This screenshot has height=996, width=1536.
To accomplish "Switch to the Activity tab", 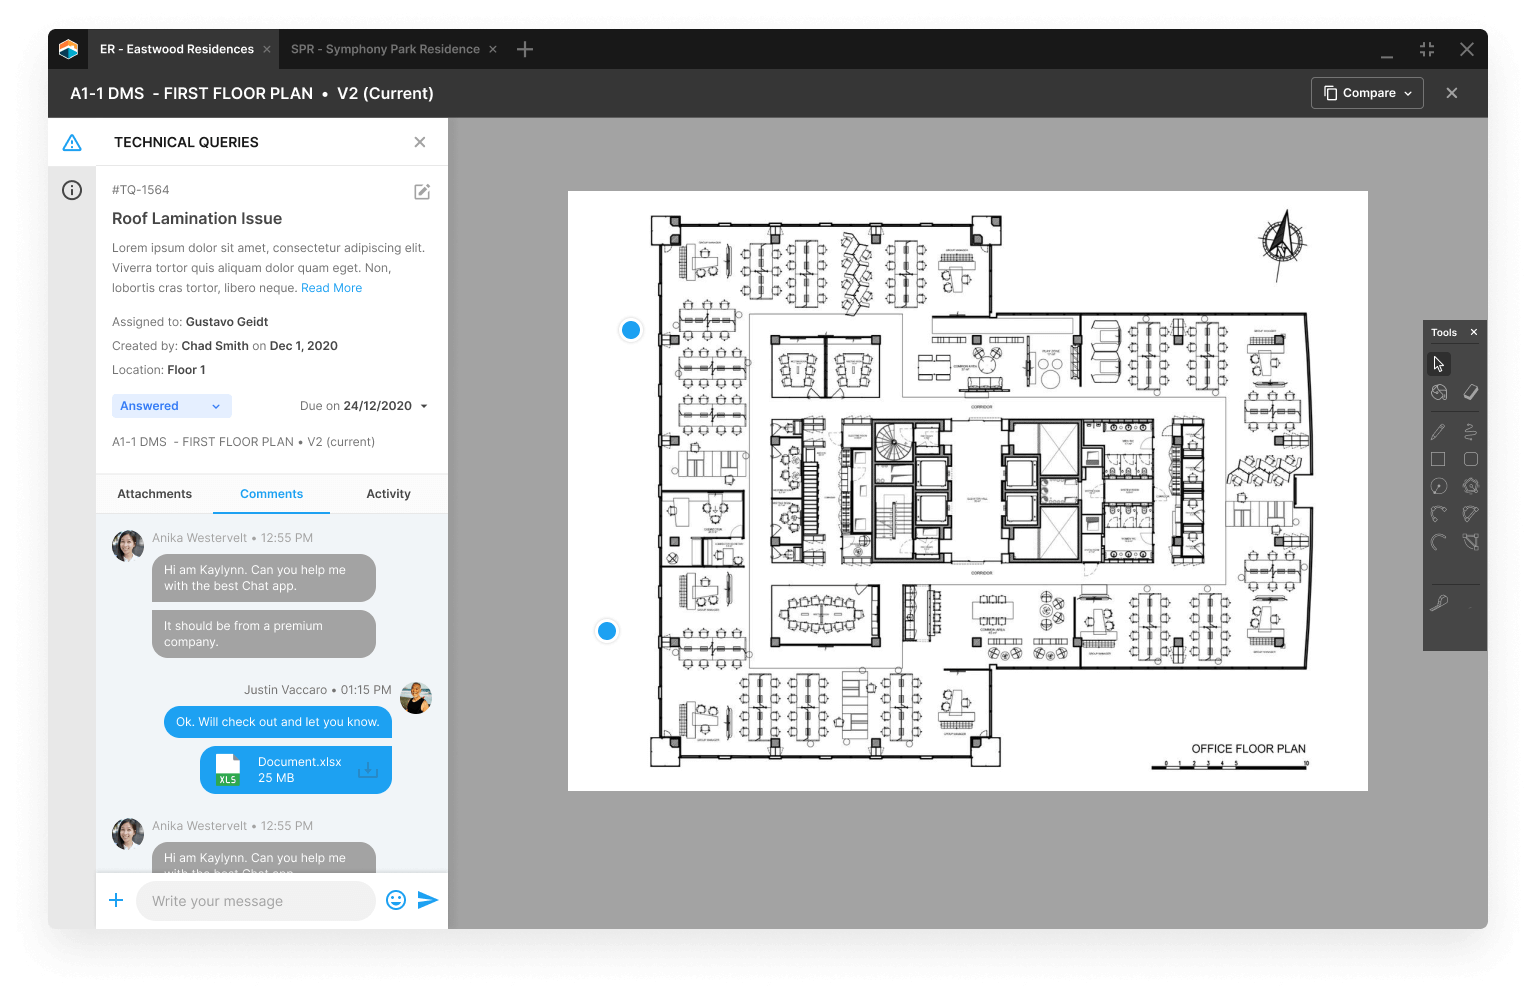I will 388,494.
